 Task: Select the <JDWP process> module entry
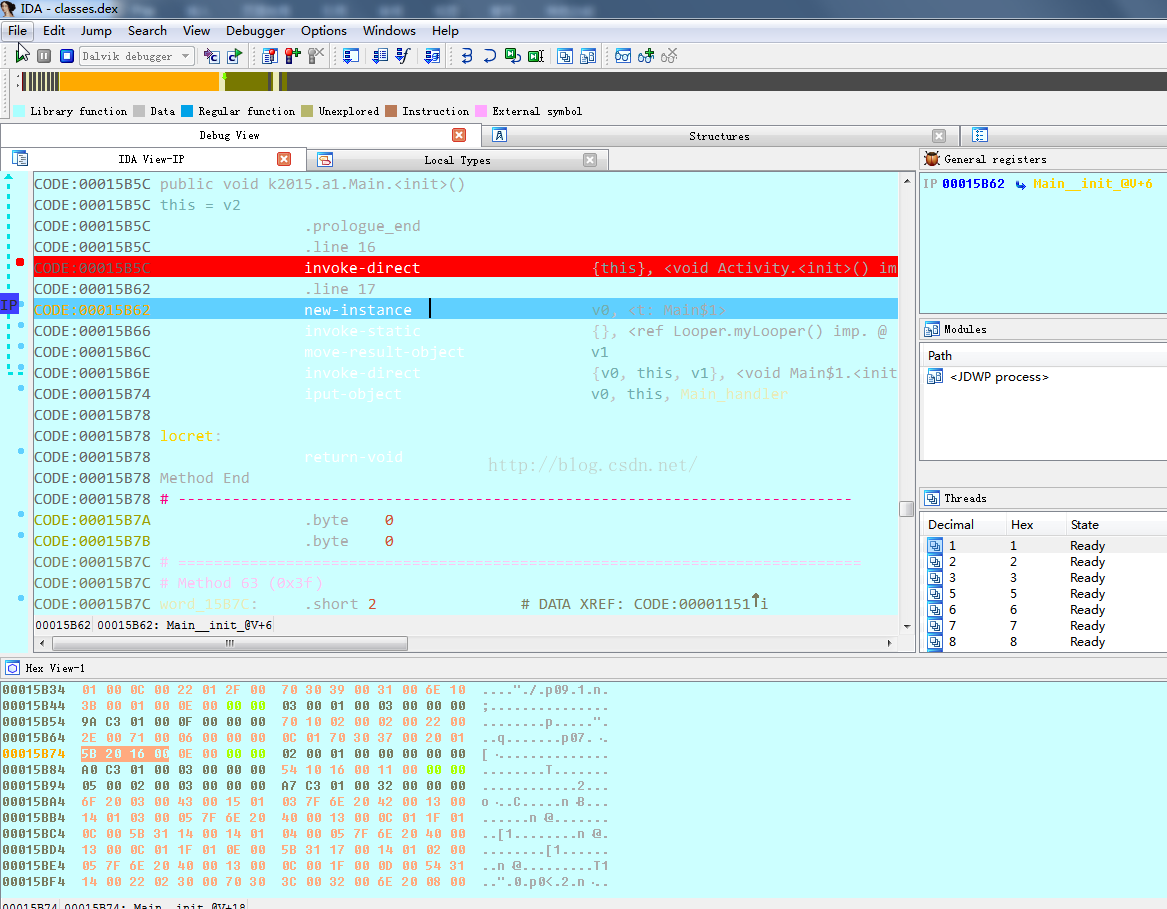999,377
